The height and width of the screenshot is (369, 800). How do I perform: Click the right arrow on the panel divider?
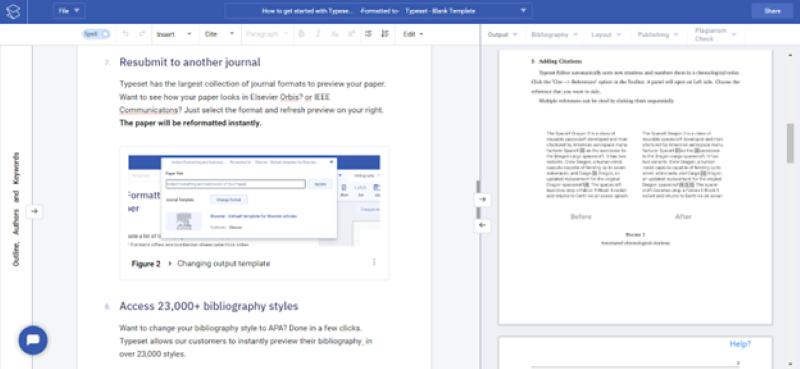click(483, 200)
